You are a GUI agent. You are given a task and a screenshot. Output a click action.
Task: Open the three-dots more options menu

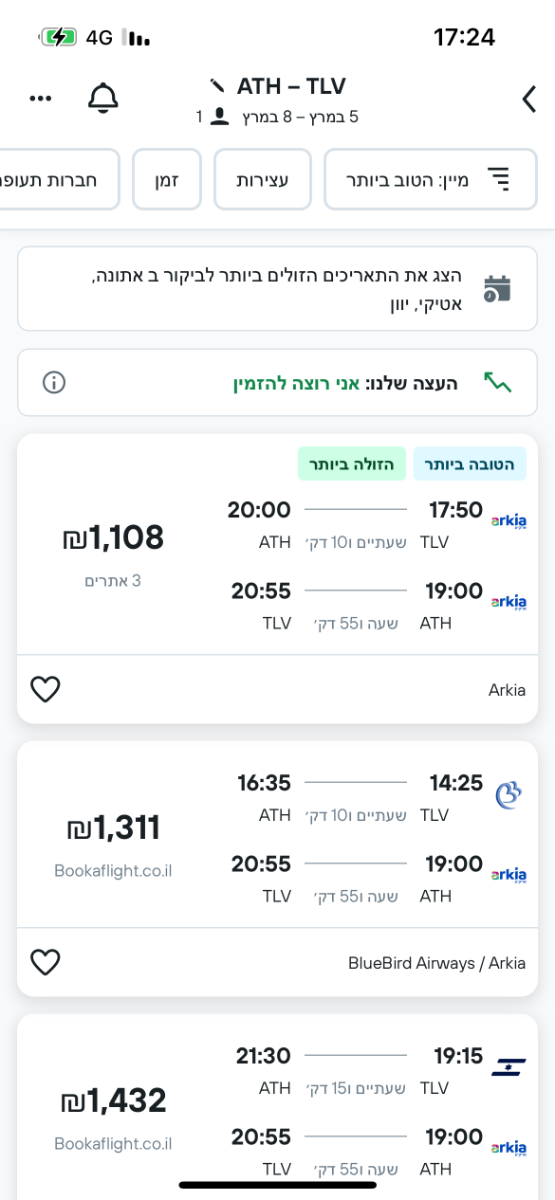(x=41, y=98)
